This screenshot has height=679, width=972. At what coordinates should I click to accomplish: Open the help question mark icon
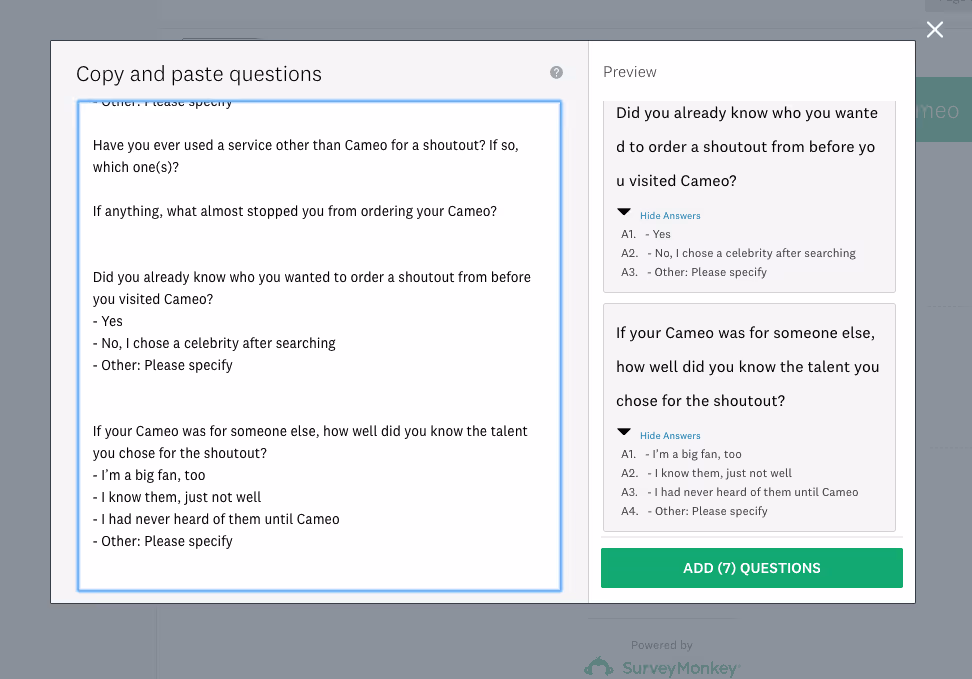556,73
